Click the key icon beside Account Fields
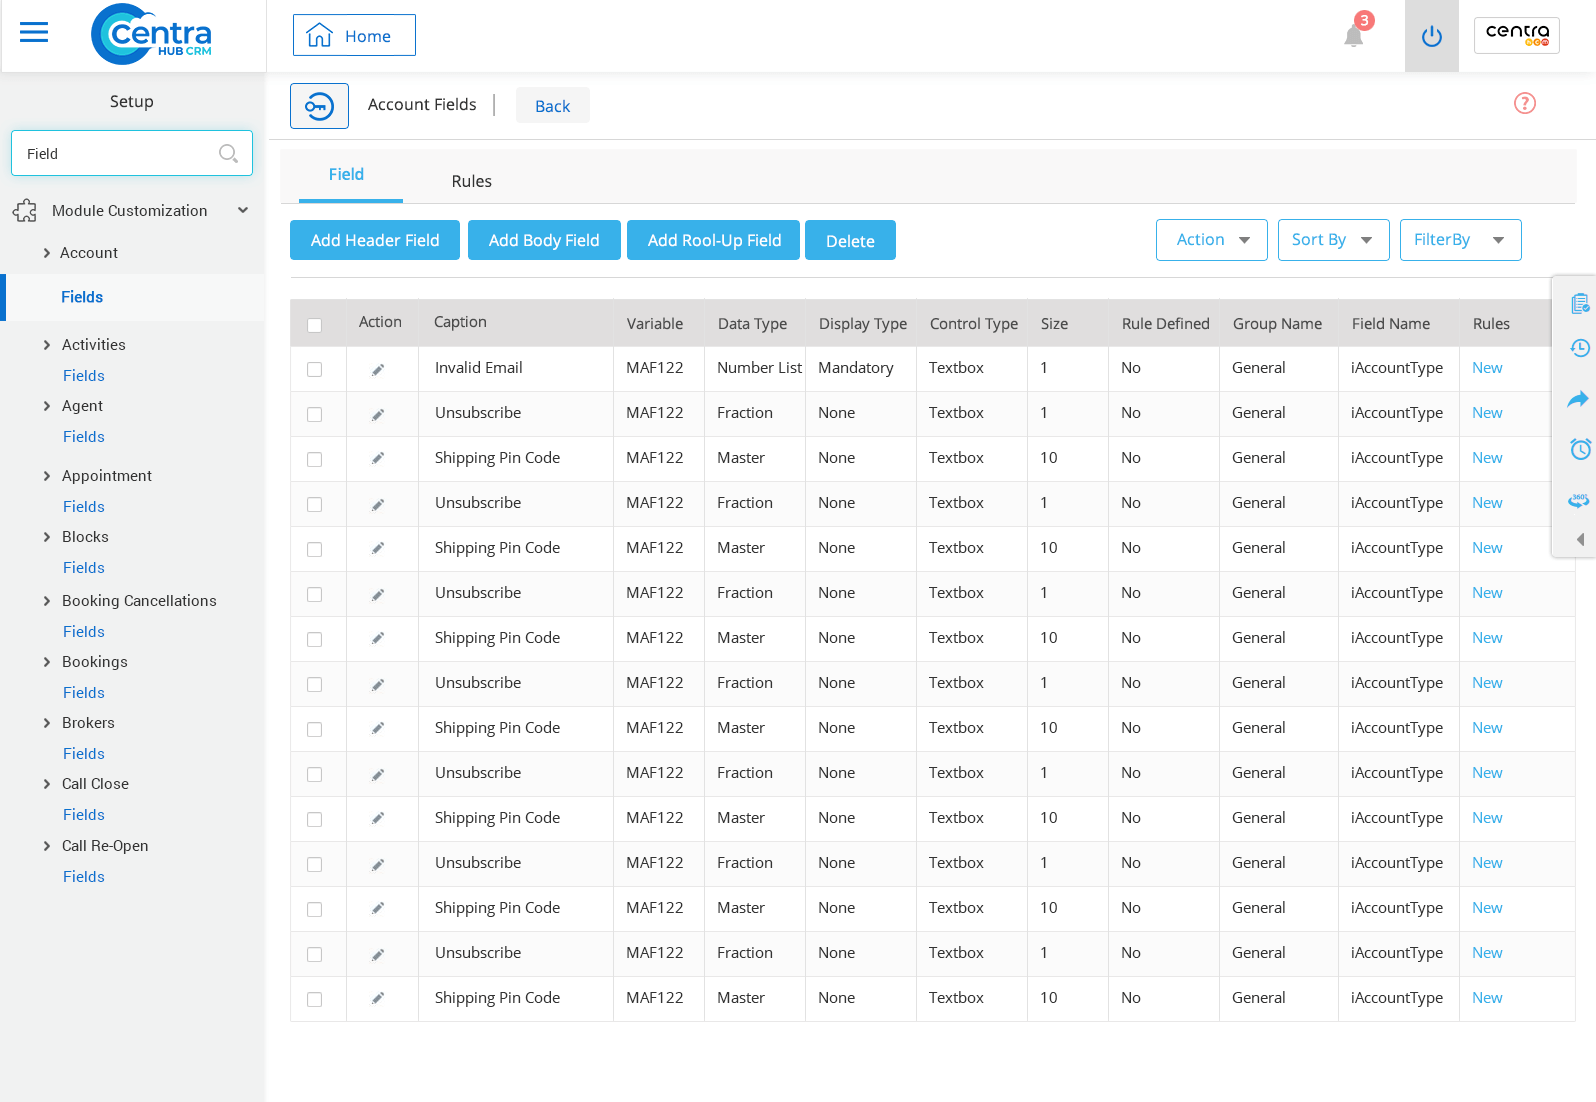The width and height of the screenshot is (1596, 1102). 319,106
